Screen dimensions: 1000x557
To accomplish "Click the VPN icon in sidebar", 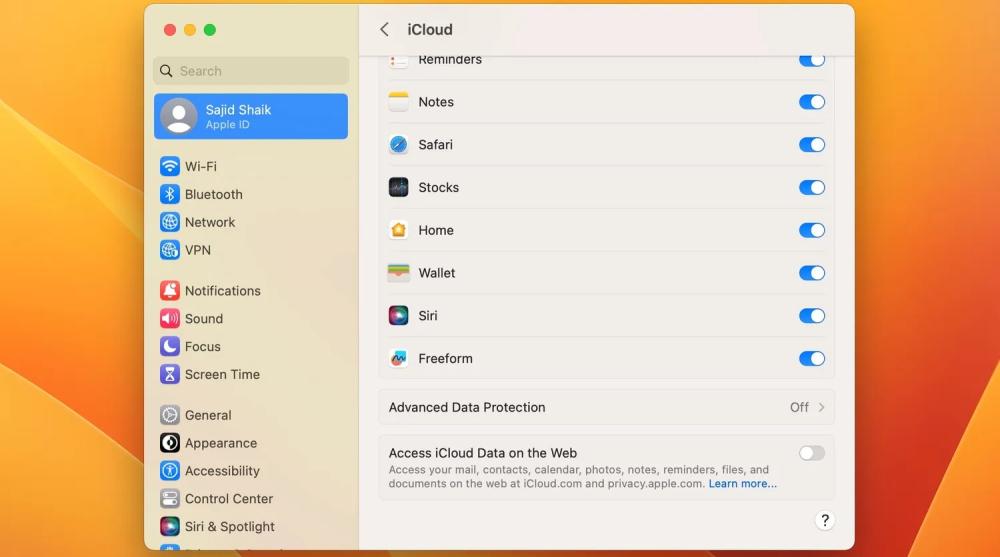I will (x=170, y=250).
